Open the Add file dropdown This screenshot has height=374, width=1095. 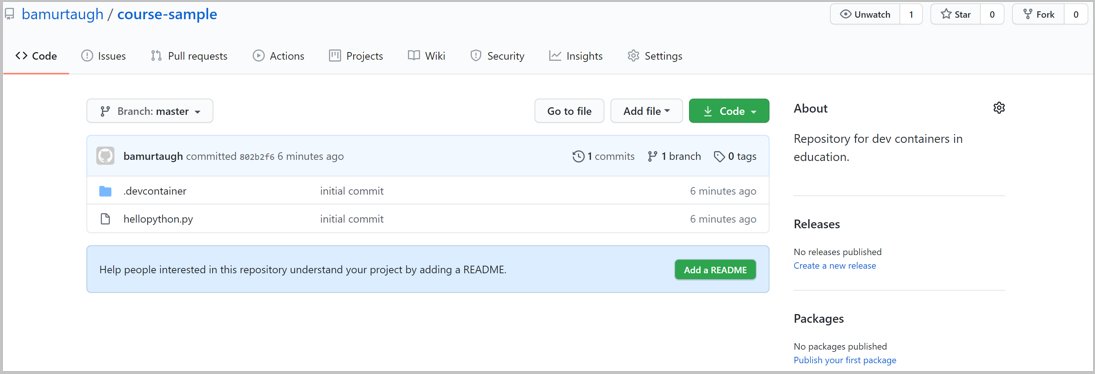click(x=647, y=111)
